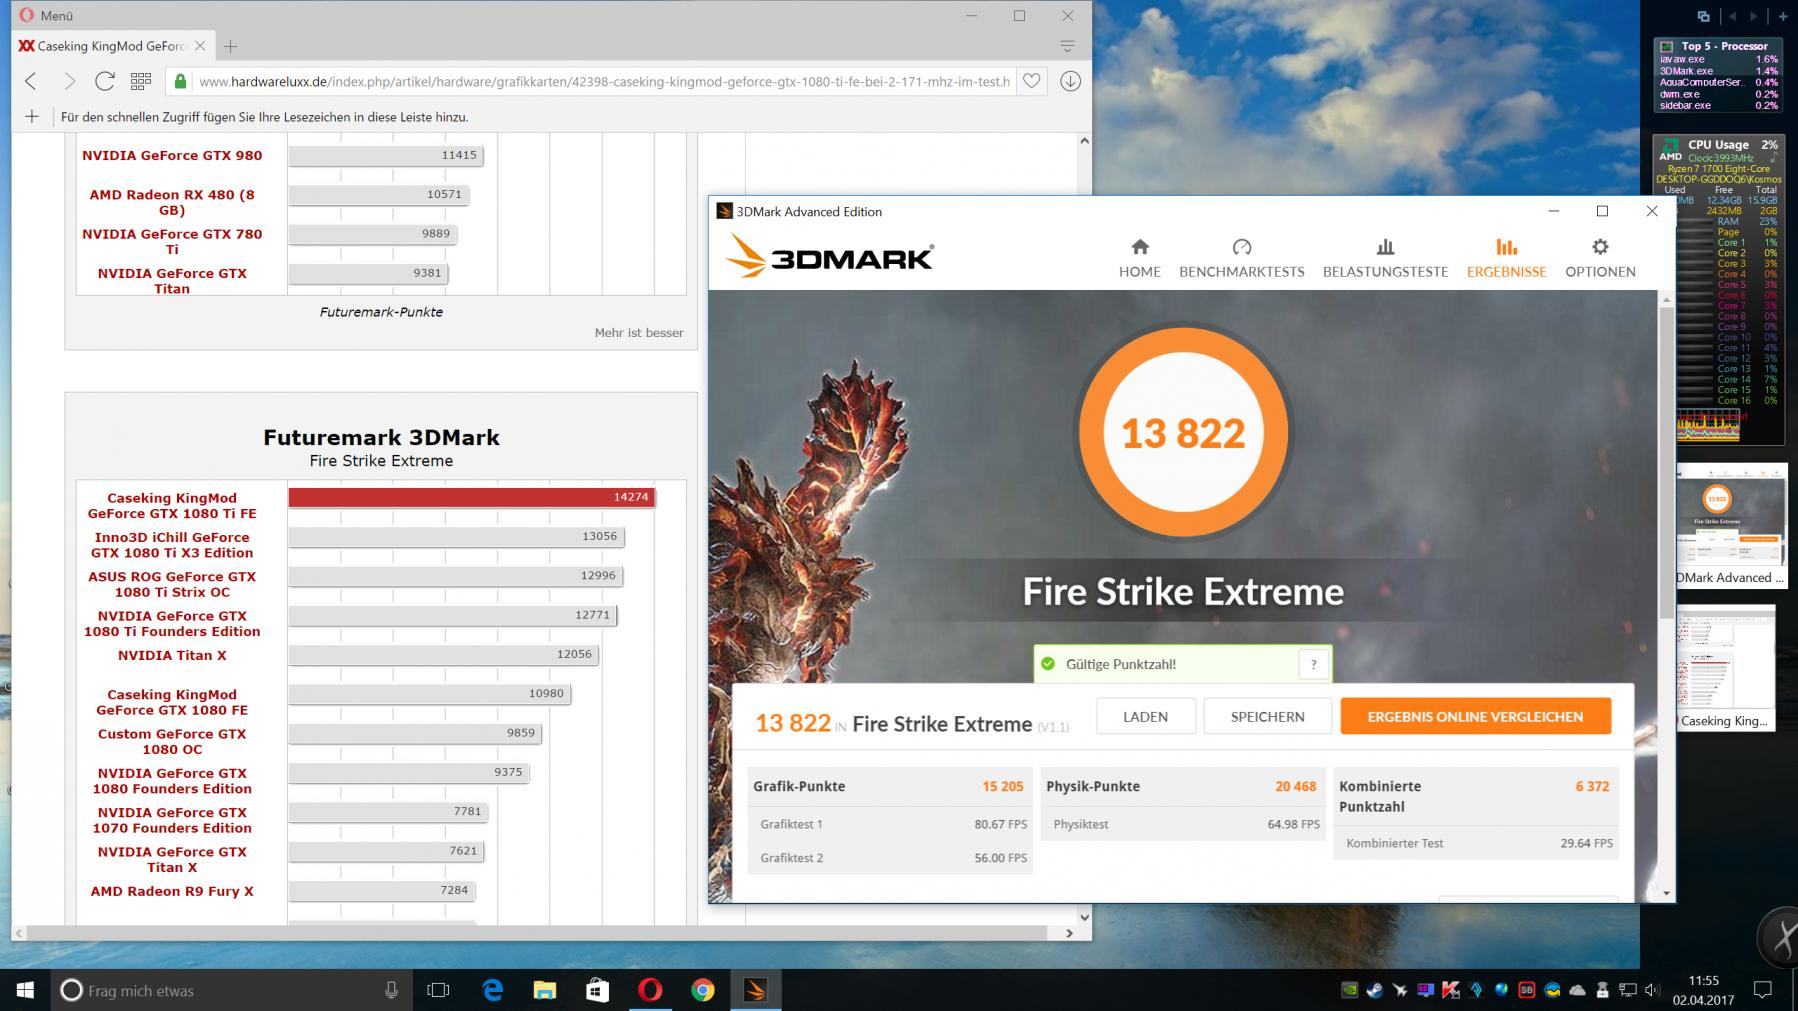Click the OneDrive cloud tray icon
Image resolution: width=1798 pixels, height=1011 pixels.
coord(1577,990)
